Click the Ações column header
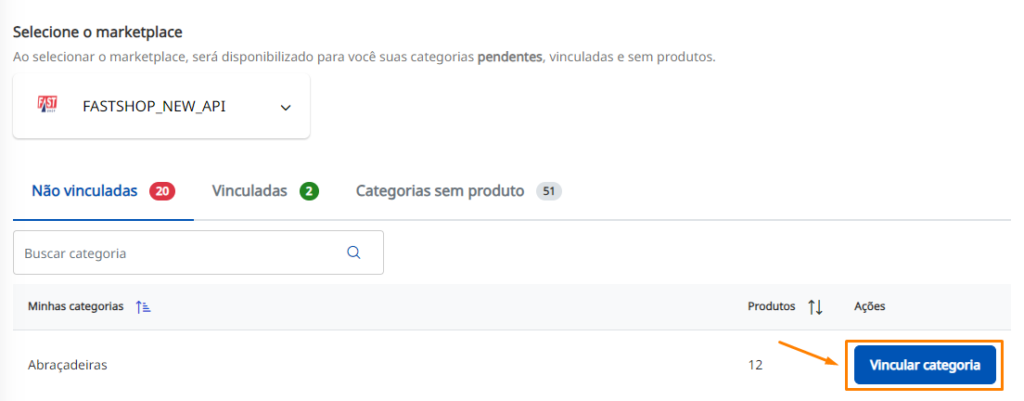The width and height of the screenshot is (1024, 401). [x=869, y=306]
